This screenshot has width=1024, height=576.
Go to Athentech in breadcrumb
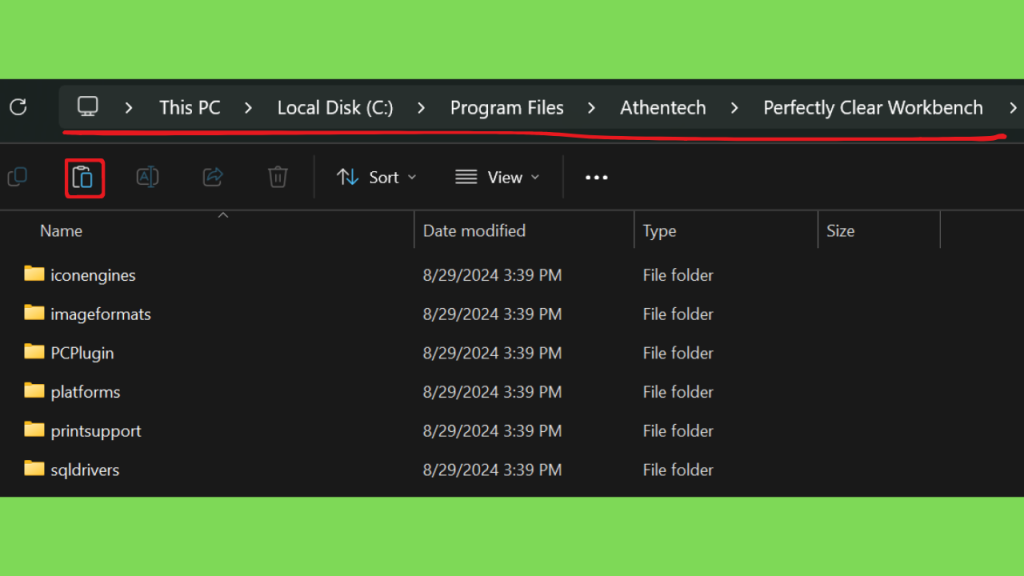pos(663,108)
